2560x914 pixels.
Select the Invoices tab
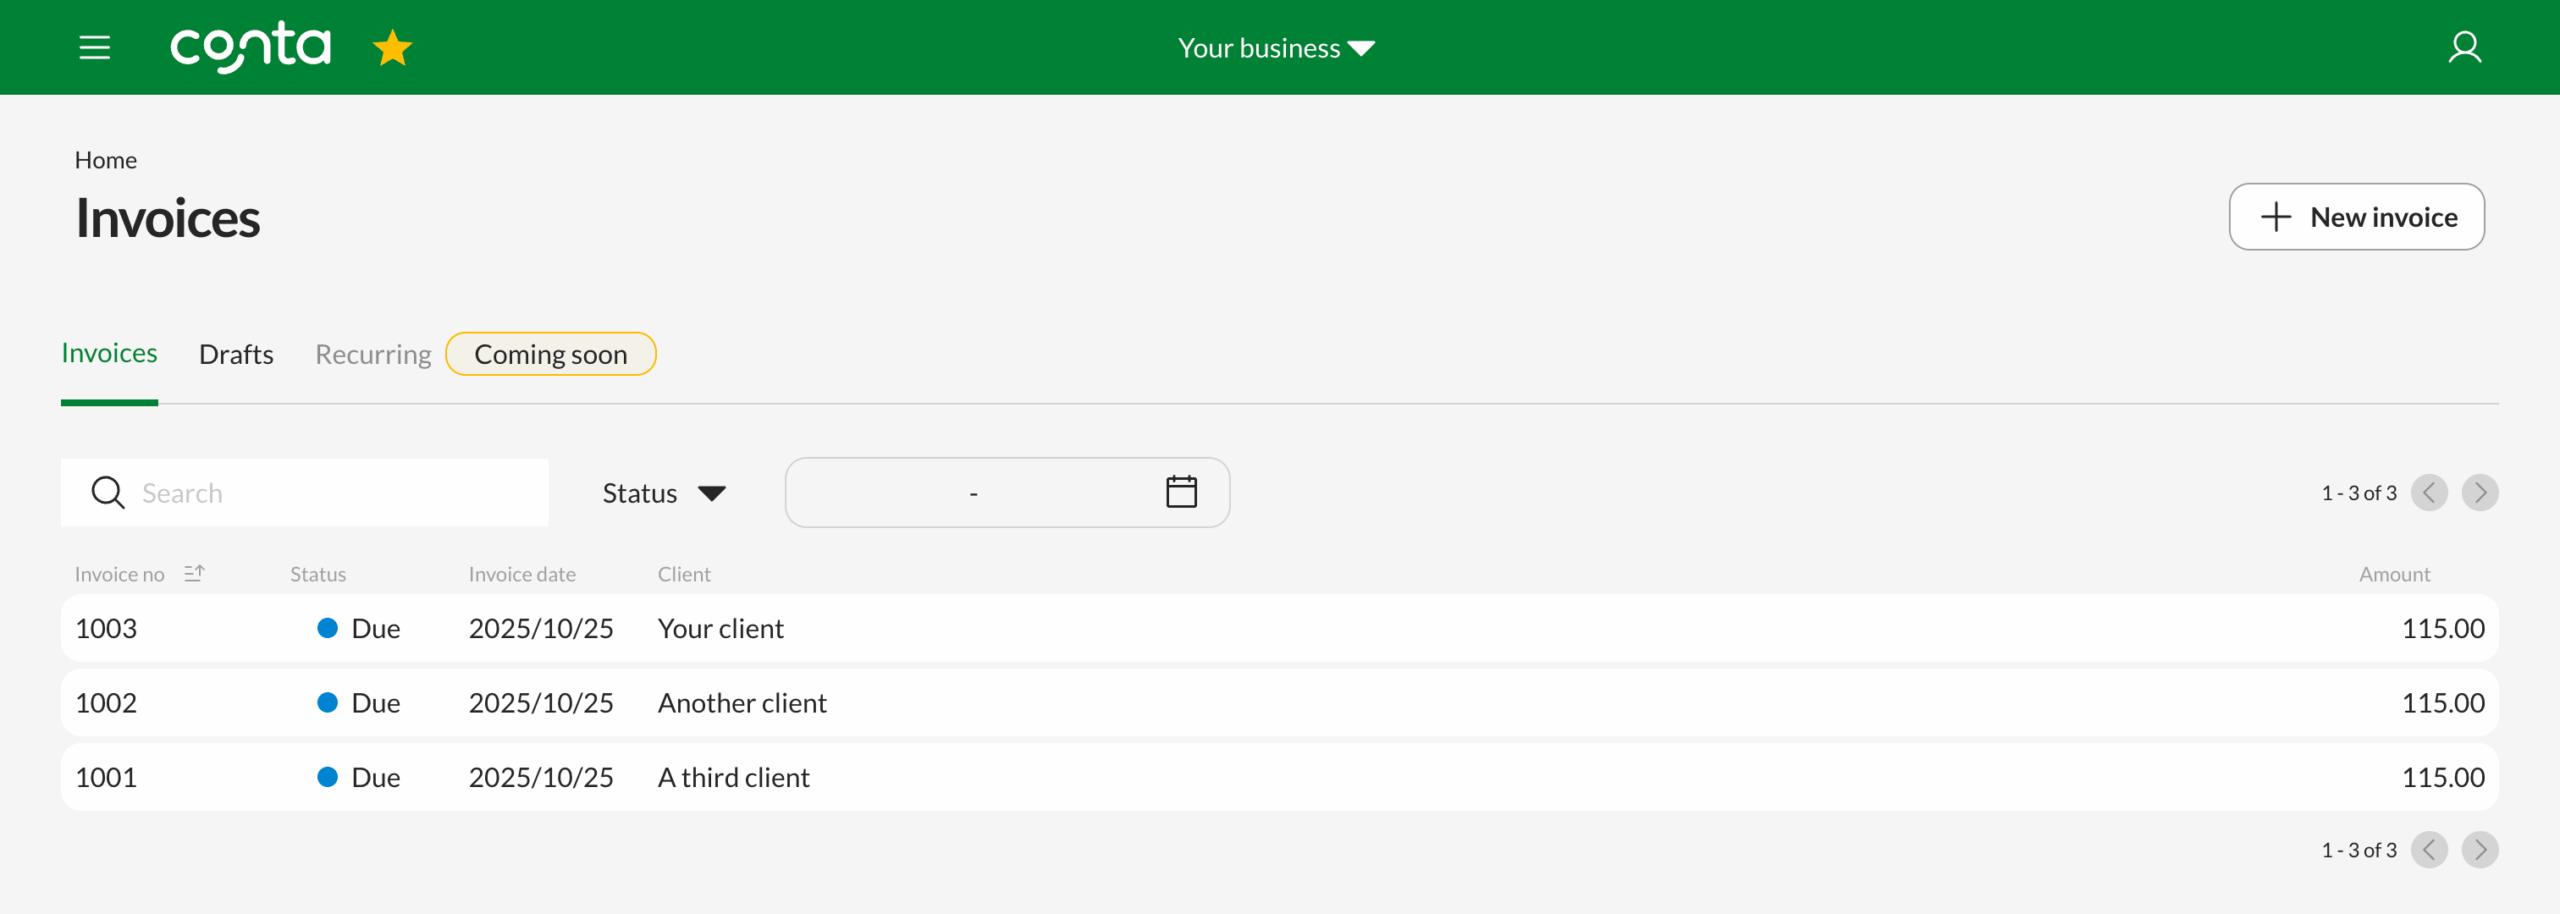109,353
